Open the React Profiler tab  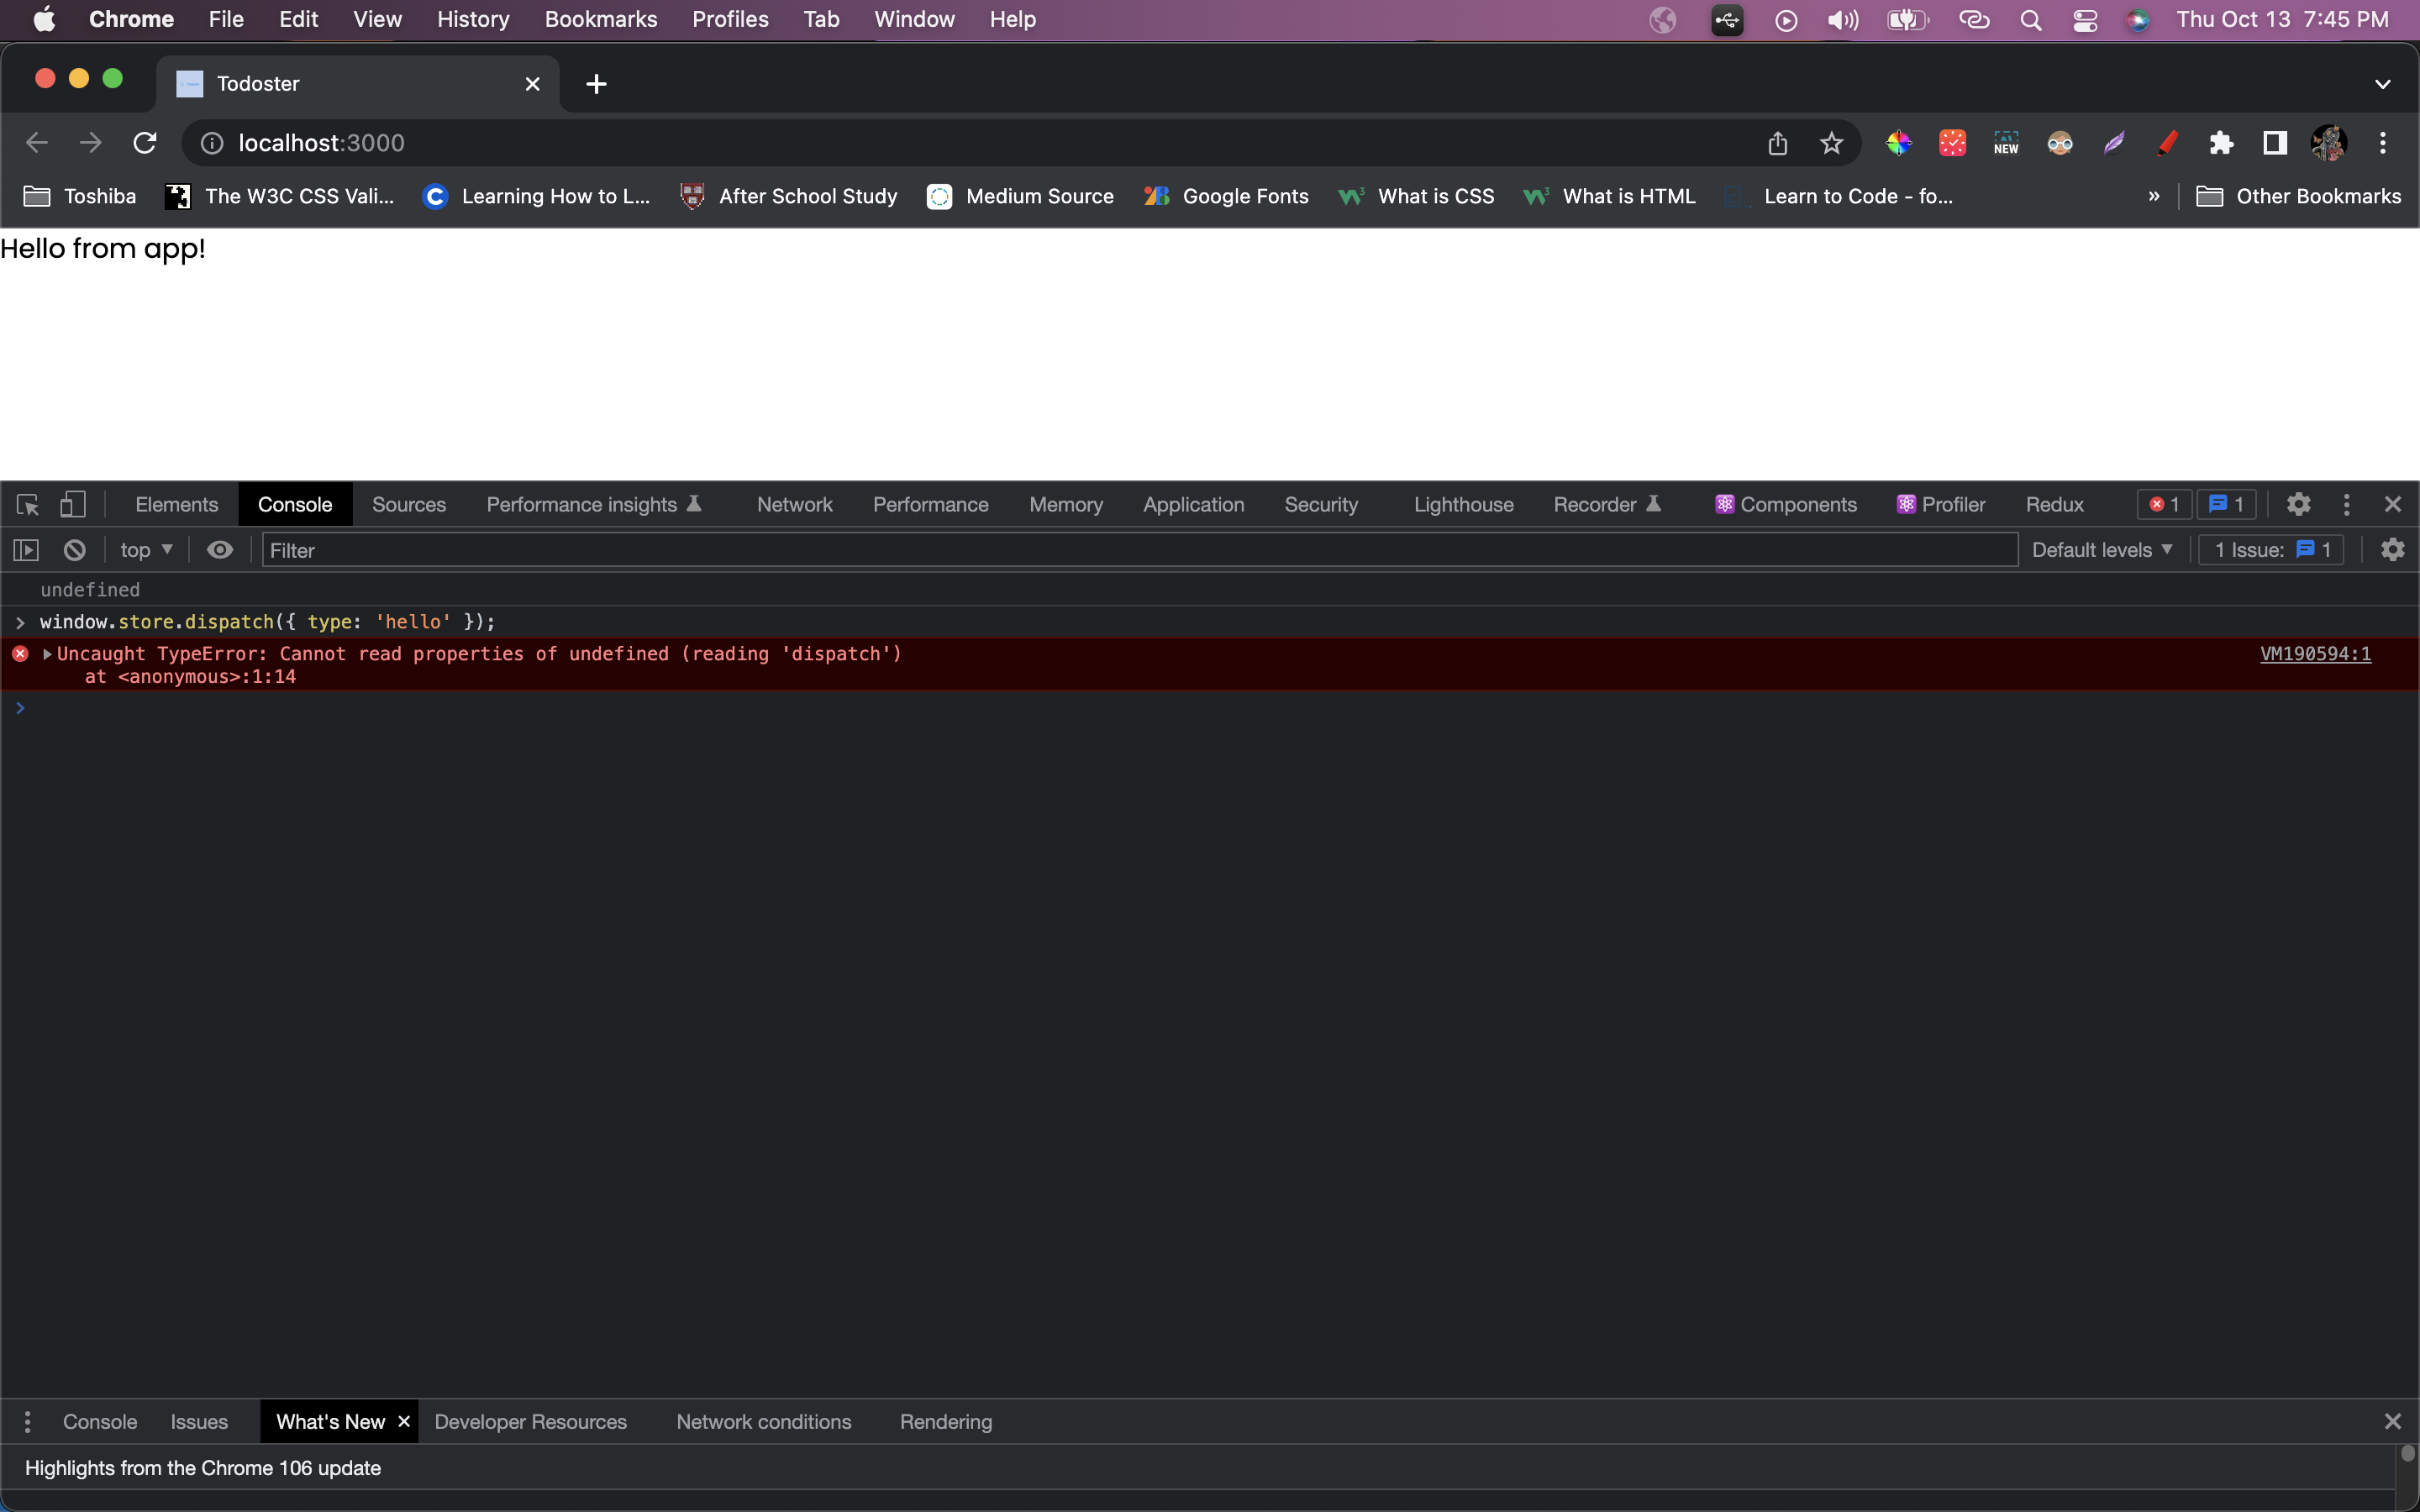[1941, 504]
